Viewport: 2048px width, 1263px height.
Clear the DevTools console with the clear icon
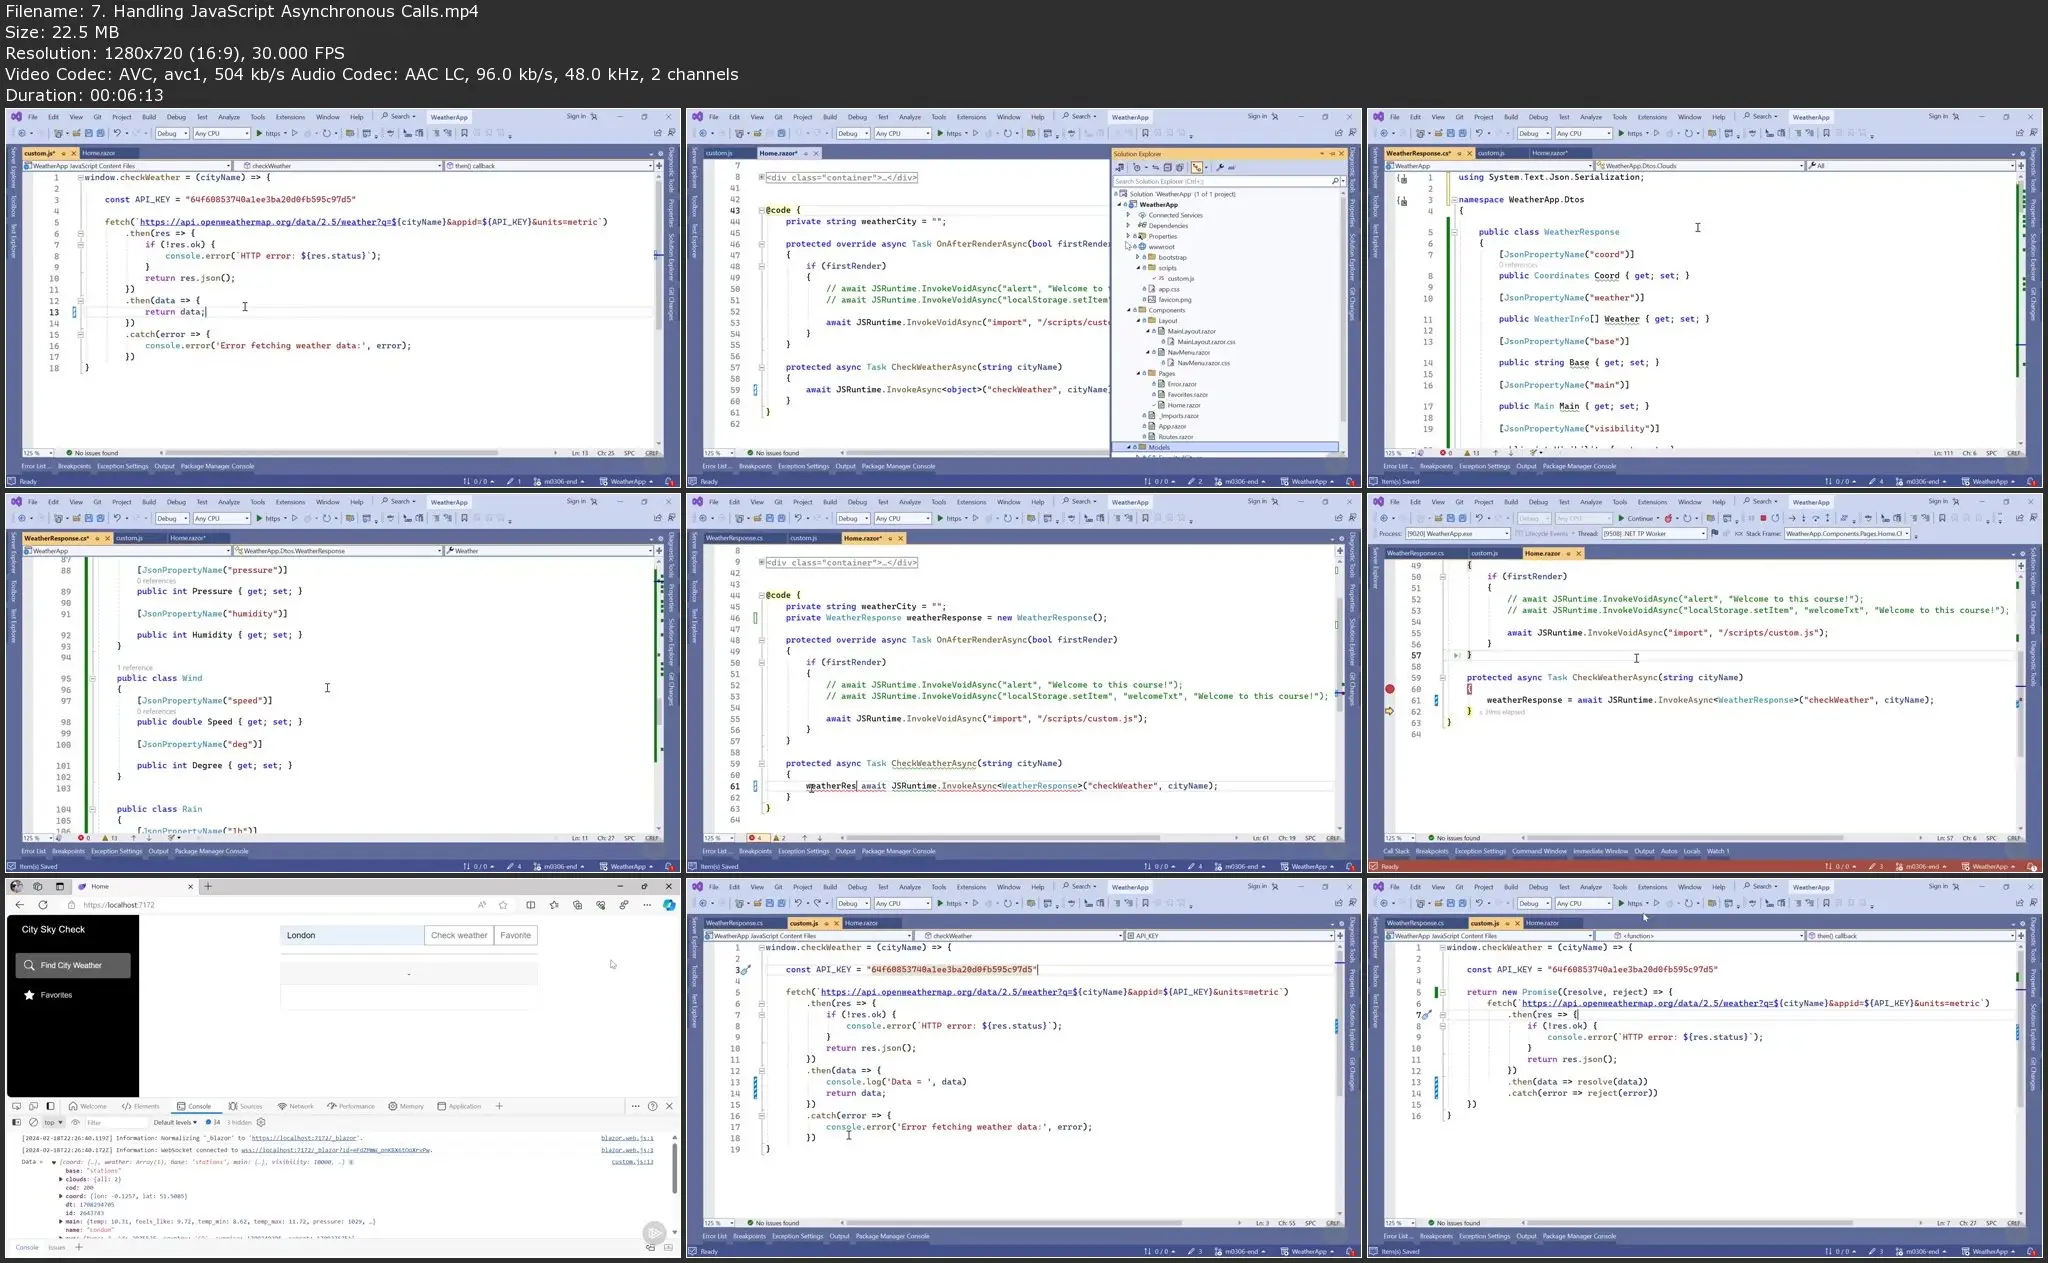[x=33, y=1122]
